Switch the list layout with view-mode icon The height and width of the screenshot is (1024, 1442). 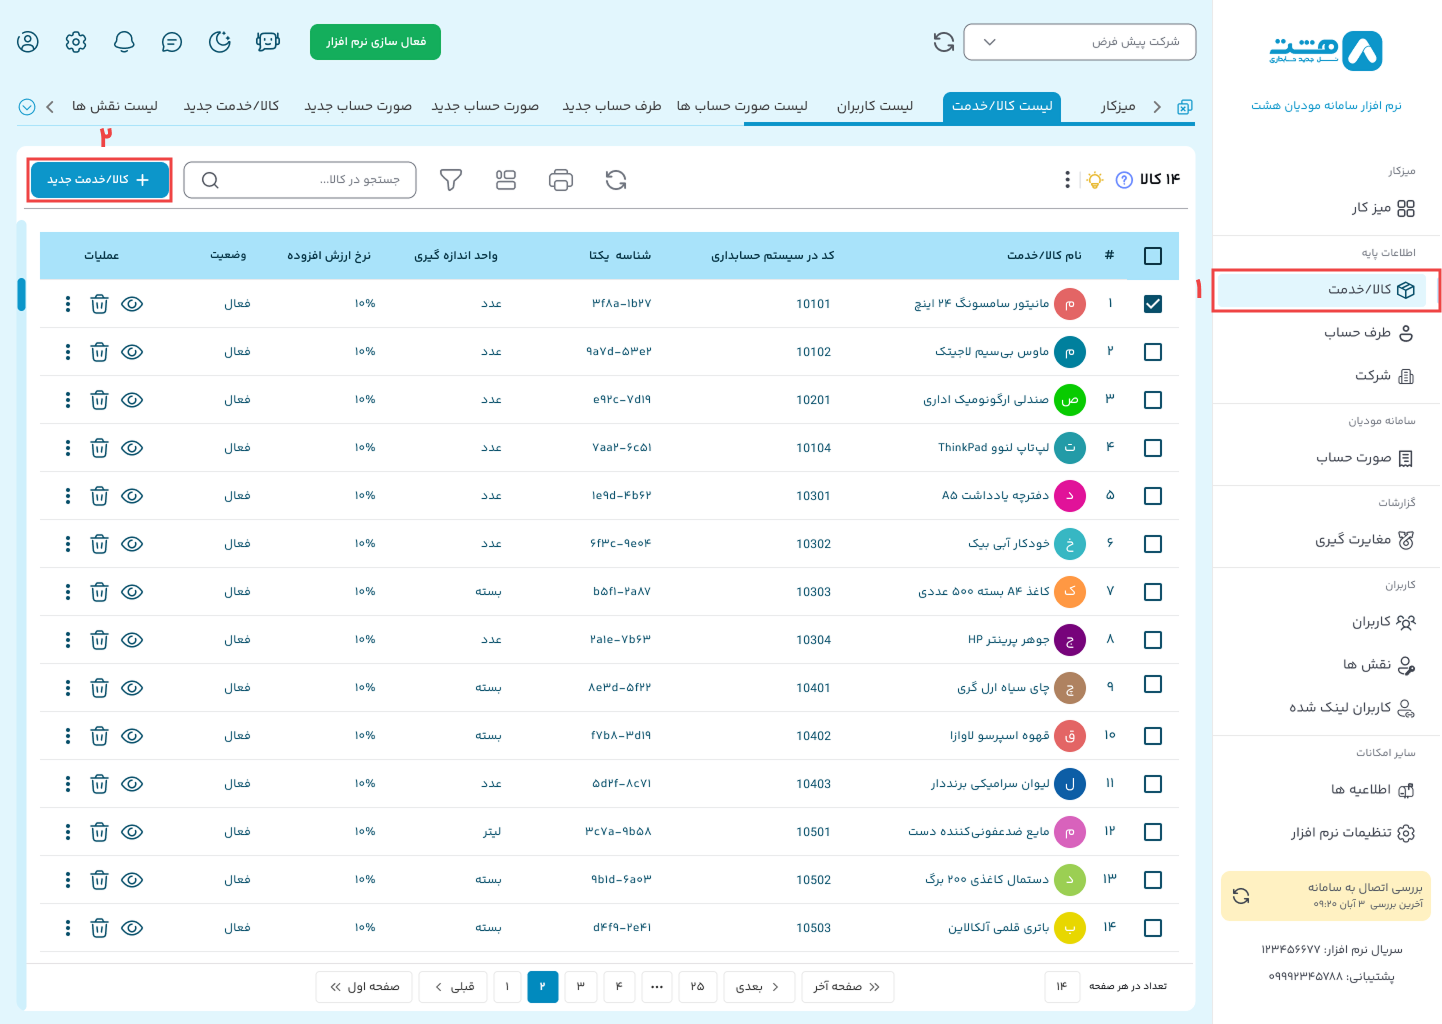pyautogui.click(x=506, y=180)
